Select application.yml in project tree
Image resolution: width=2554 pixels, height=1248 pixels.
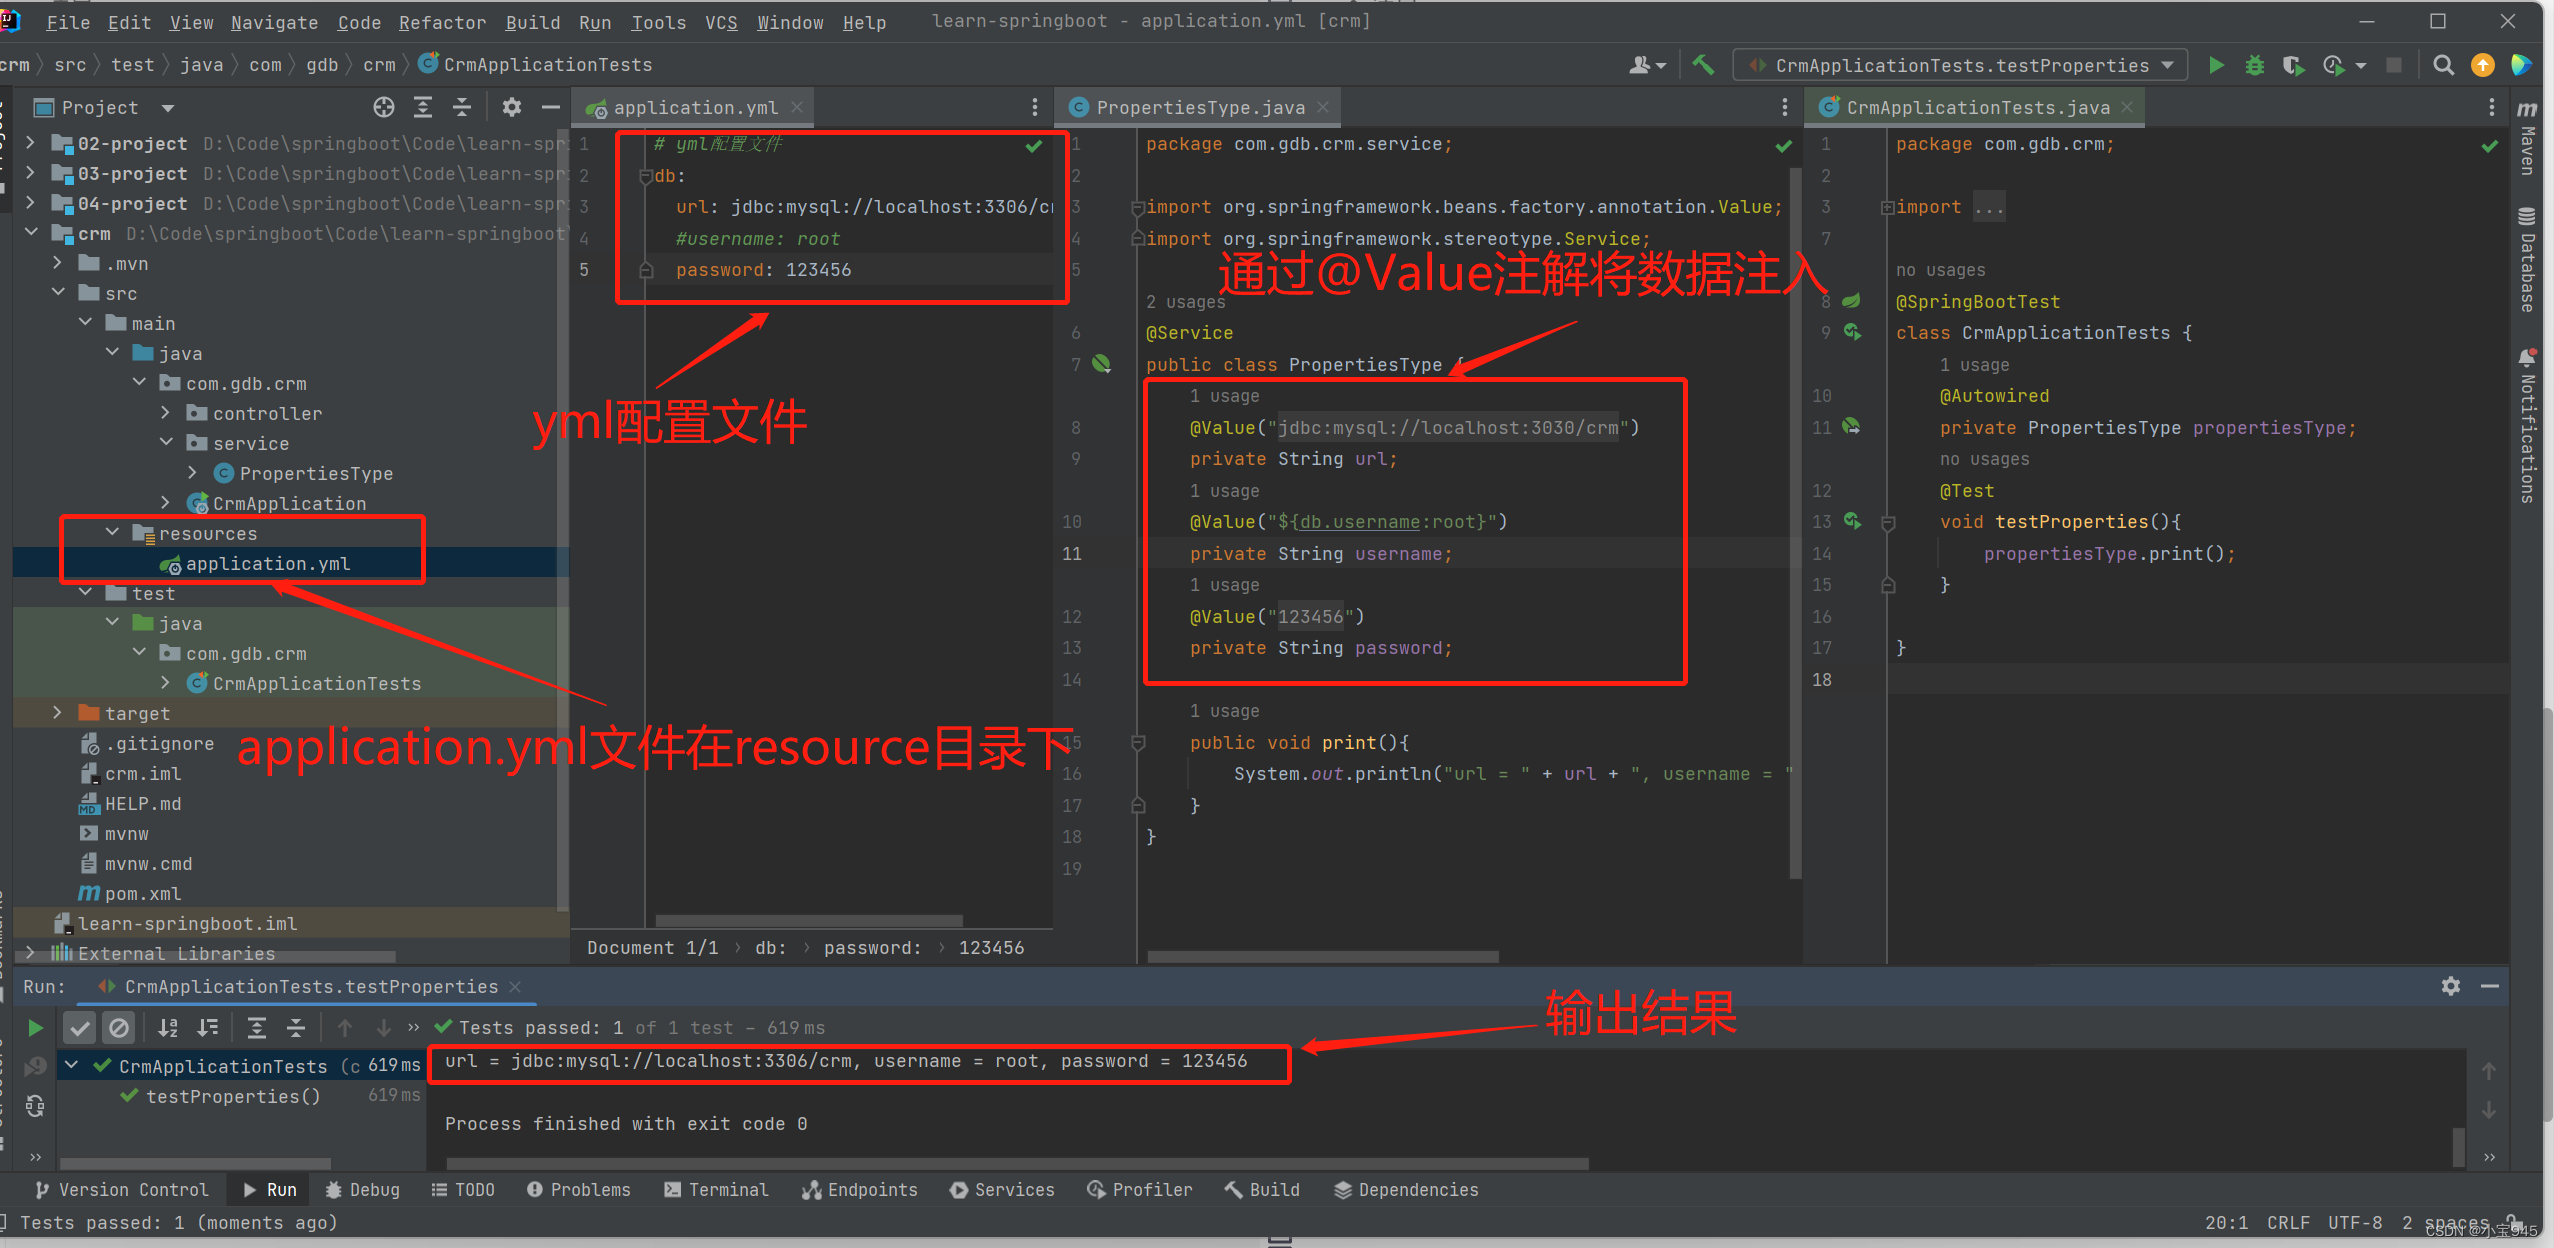[268, 563]
